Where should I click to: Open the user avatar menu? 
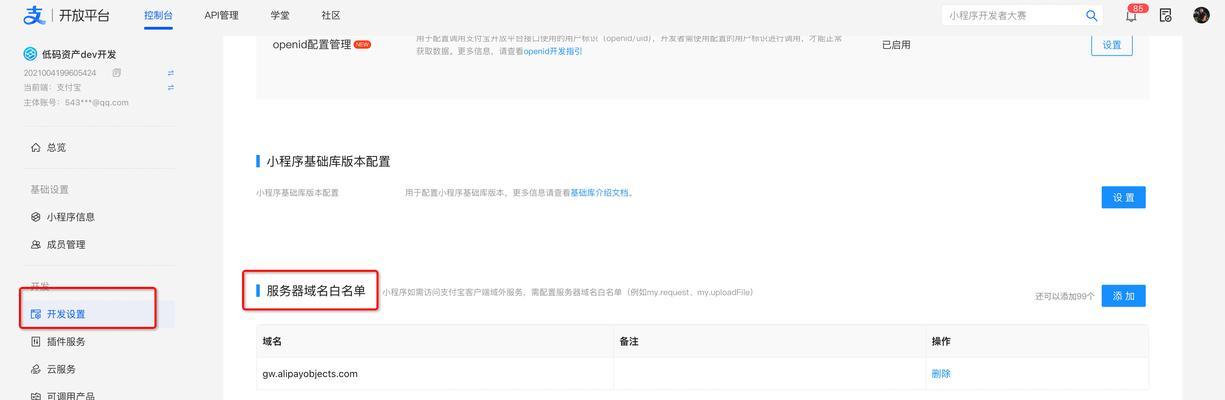1201,15
